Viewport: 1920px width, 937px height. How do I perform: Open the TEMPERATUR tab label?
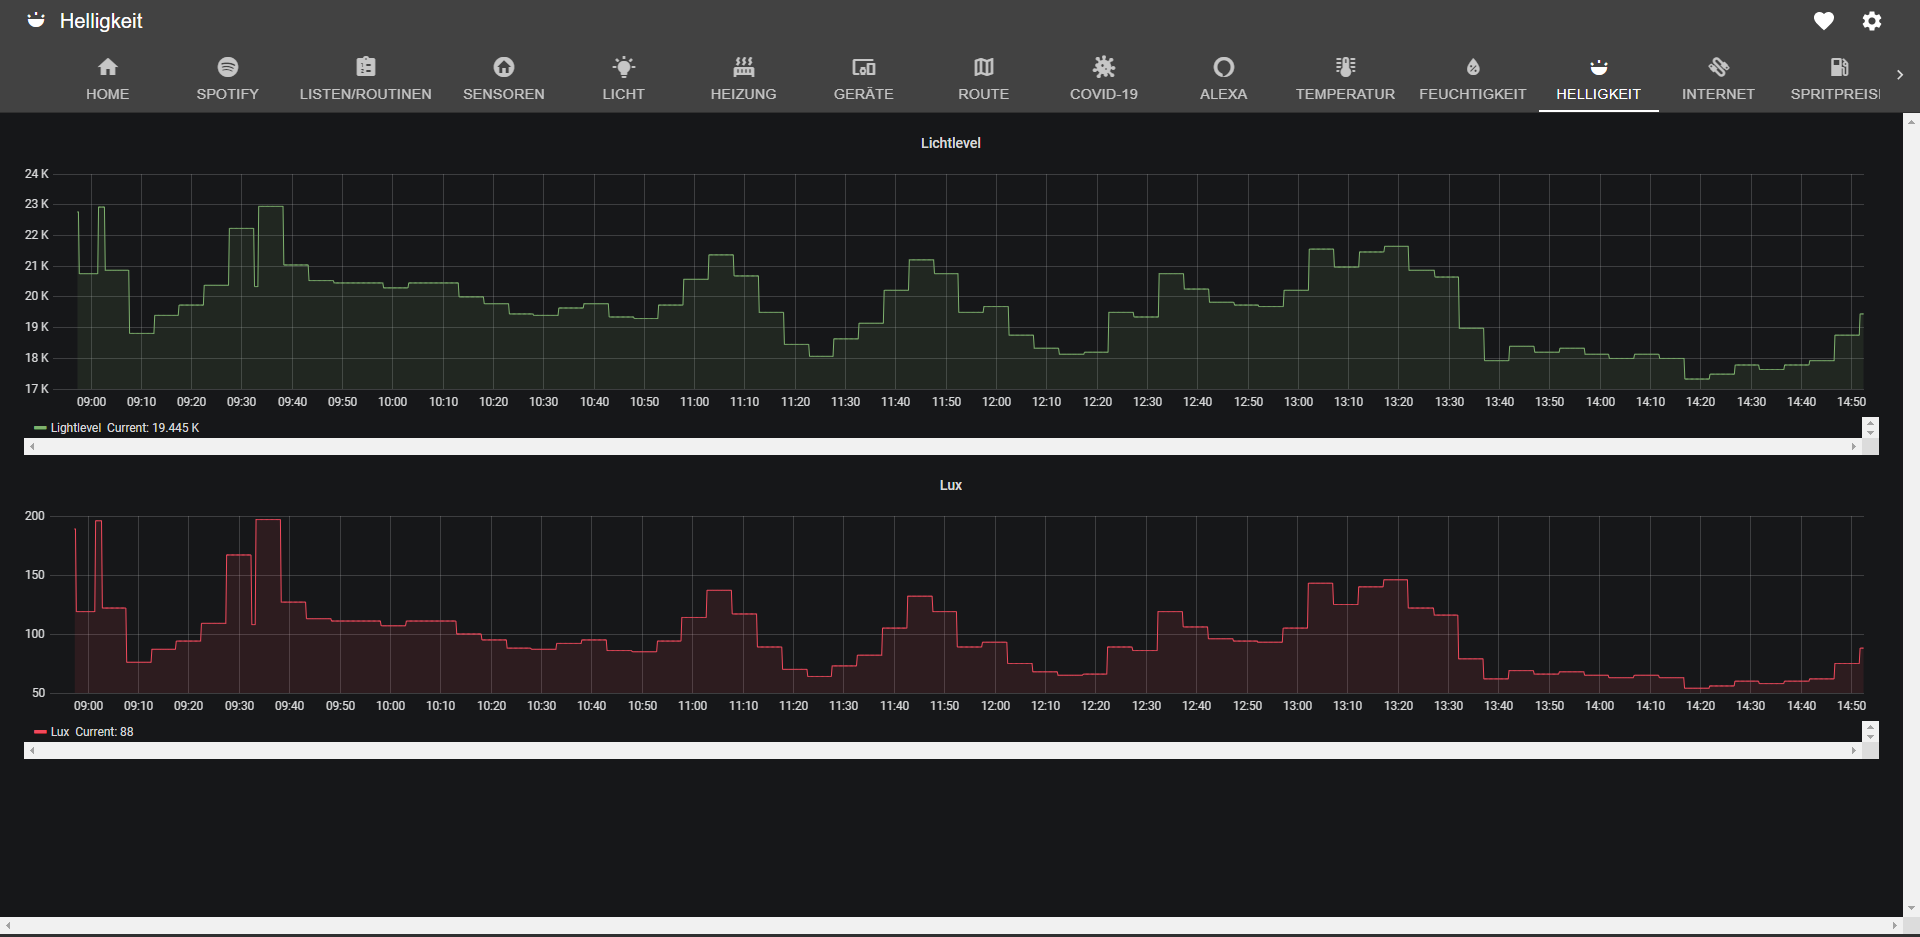coord(1346,94)
